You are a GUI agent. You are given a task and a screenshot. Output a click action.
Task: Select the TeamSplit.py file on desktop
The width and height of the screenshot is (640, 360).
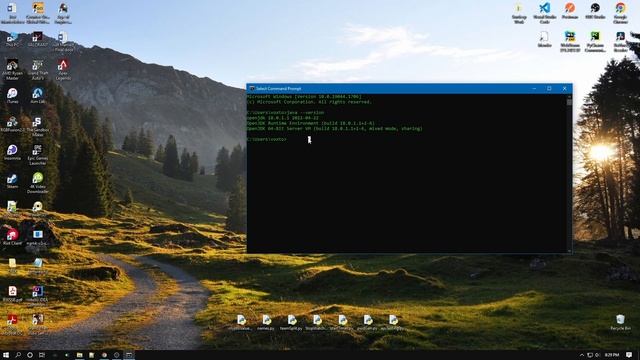291,322
